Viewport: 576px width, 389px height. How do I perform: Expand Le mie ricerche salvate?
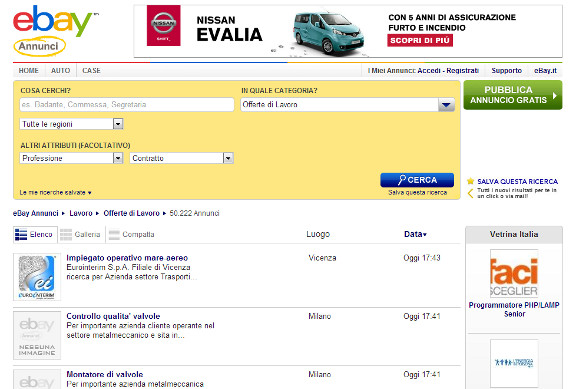pos(55,192)
